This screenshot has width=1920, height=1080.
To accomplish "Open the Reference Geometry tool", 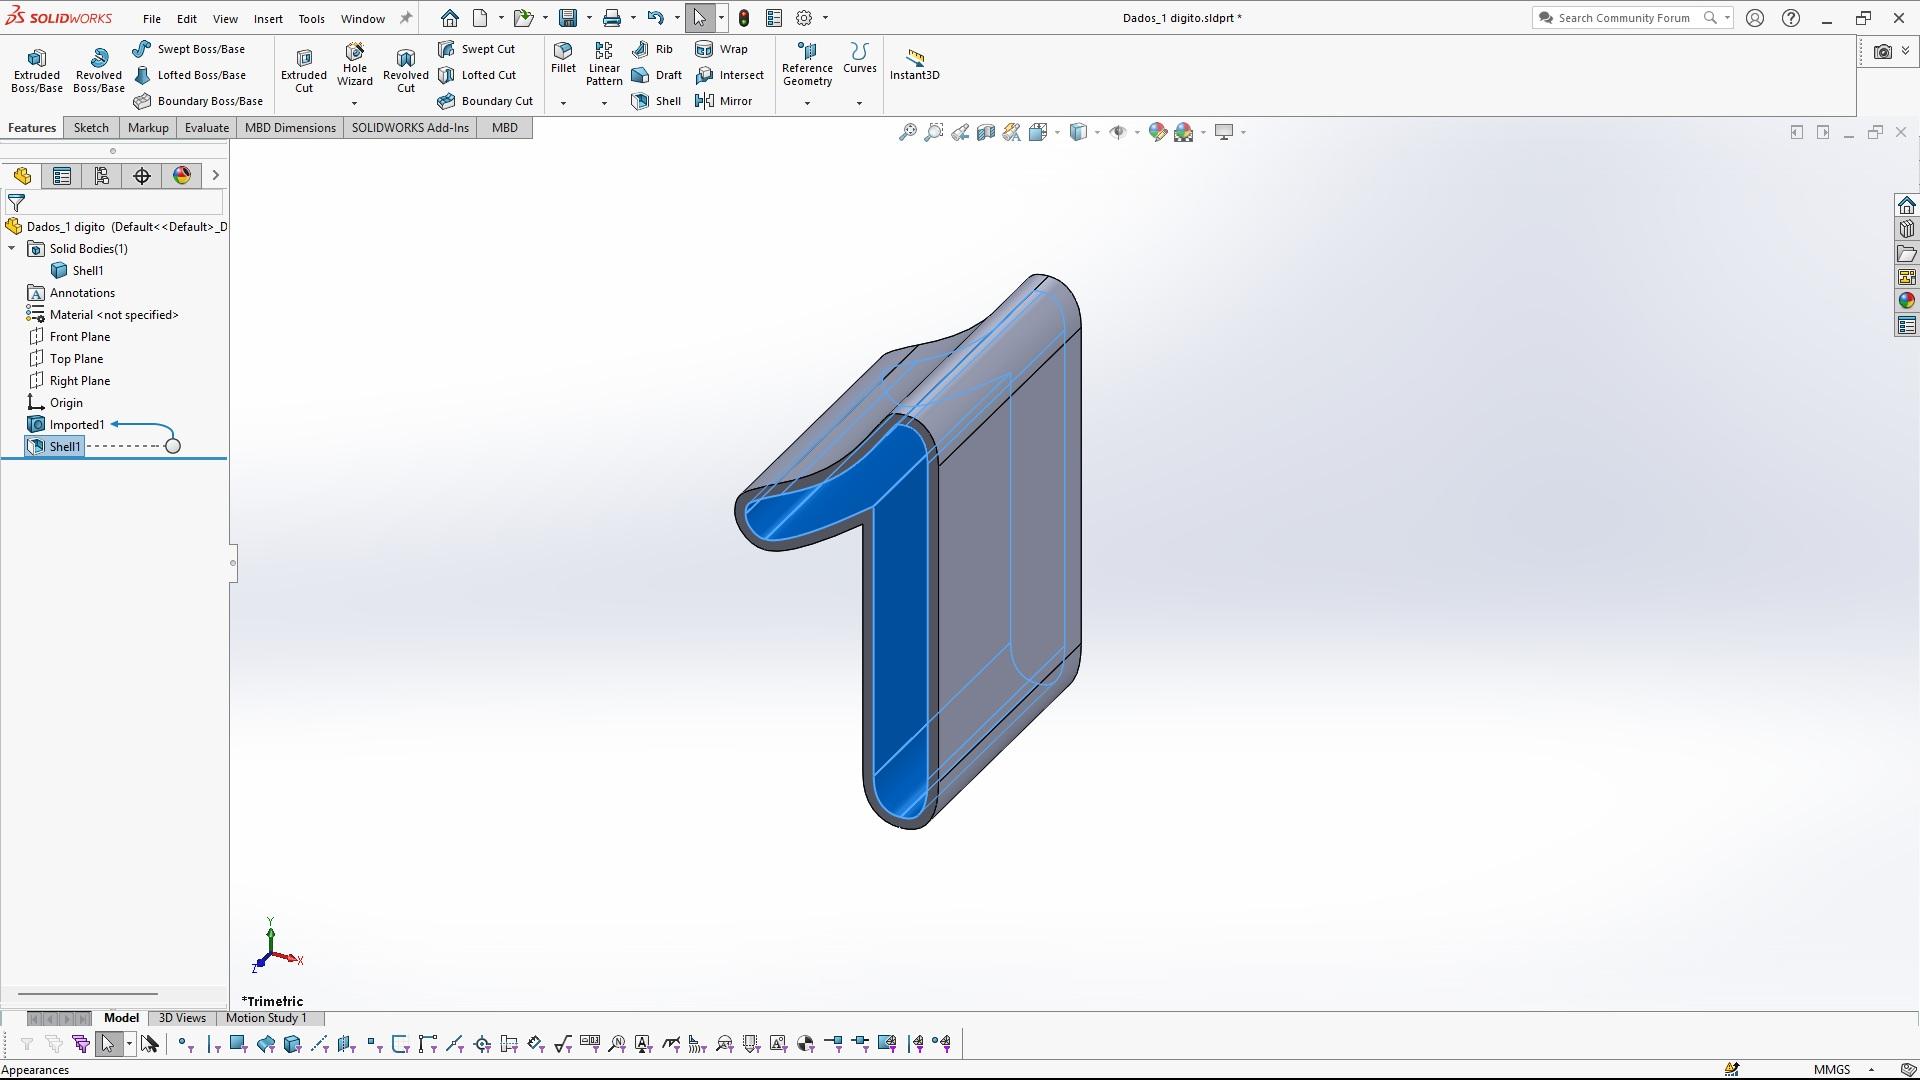I will [x=807, y=65].
